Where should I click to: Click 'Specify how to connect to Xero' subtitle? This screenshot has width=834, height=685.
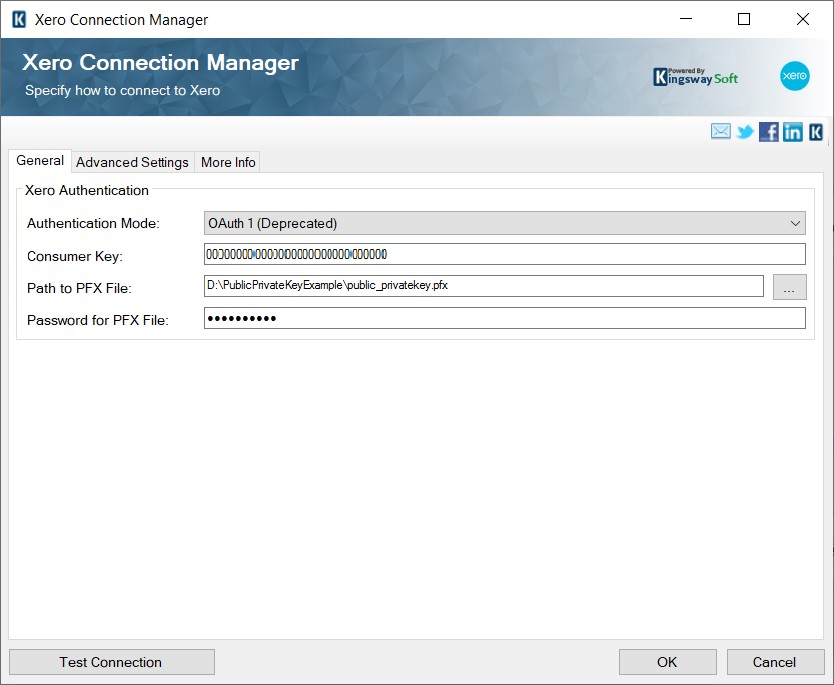point(122,90)
